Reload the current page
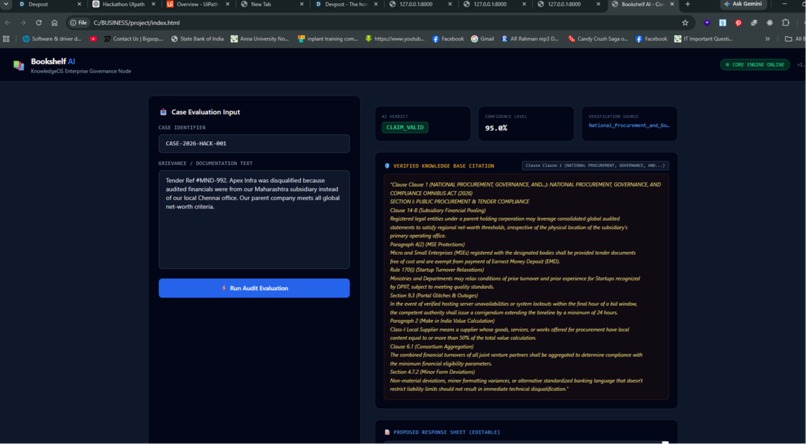The height and width of the screenshot is (444, 806). click(39, 23)
